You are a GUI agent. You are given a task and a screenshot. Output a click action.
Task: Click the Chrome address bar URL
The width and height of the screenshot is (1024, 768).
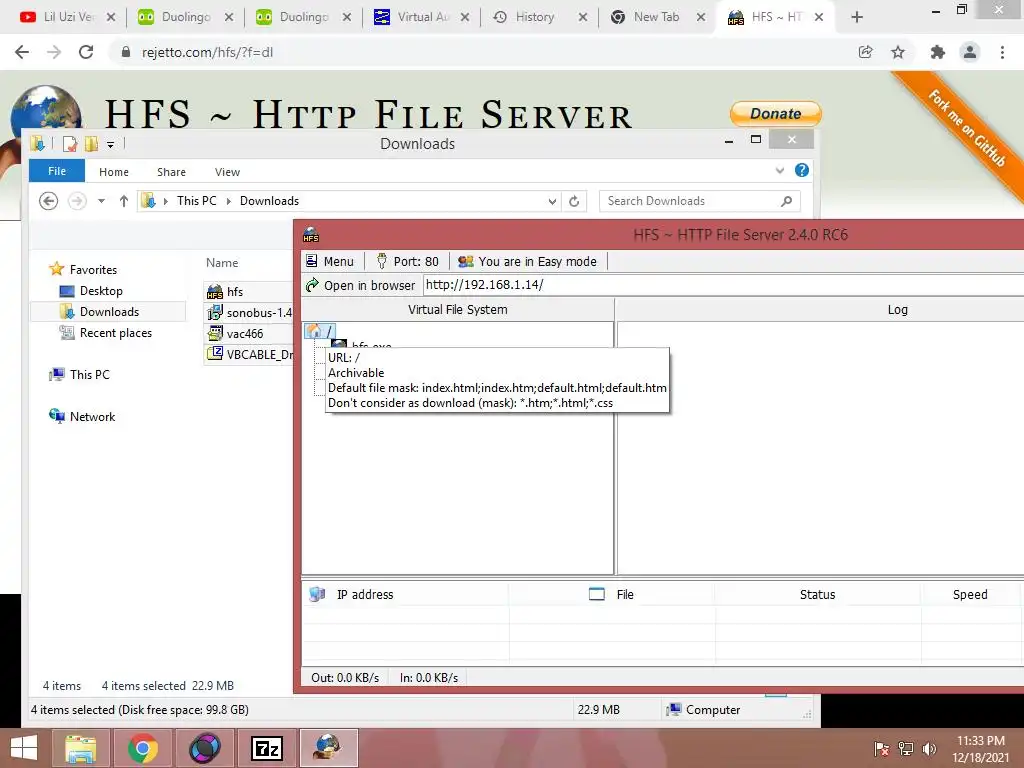207,52
